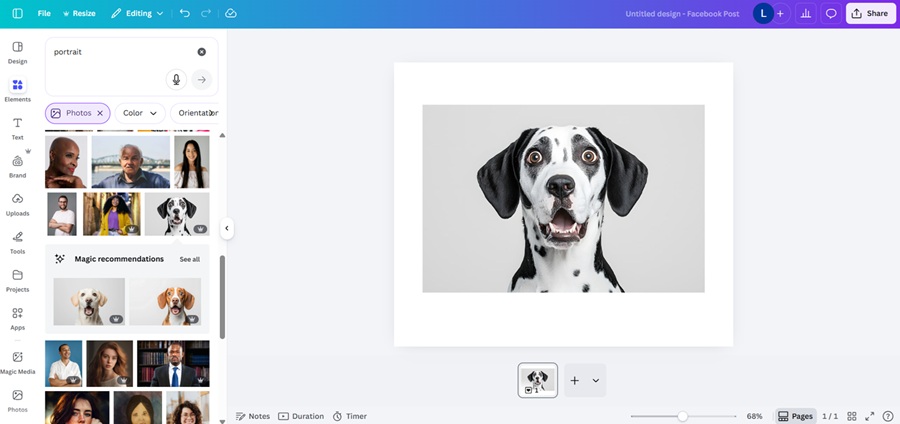Open the help question mark
This screenshot has height=424, width=900.
coord(887,416)
